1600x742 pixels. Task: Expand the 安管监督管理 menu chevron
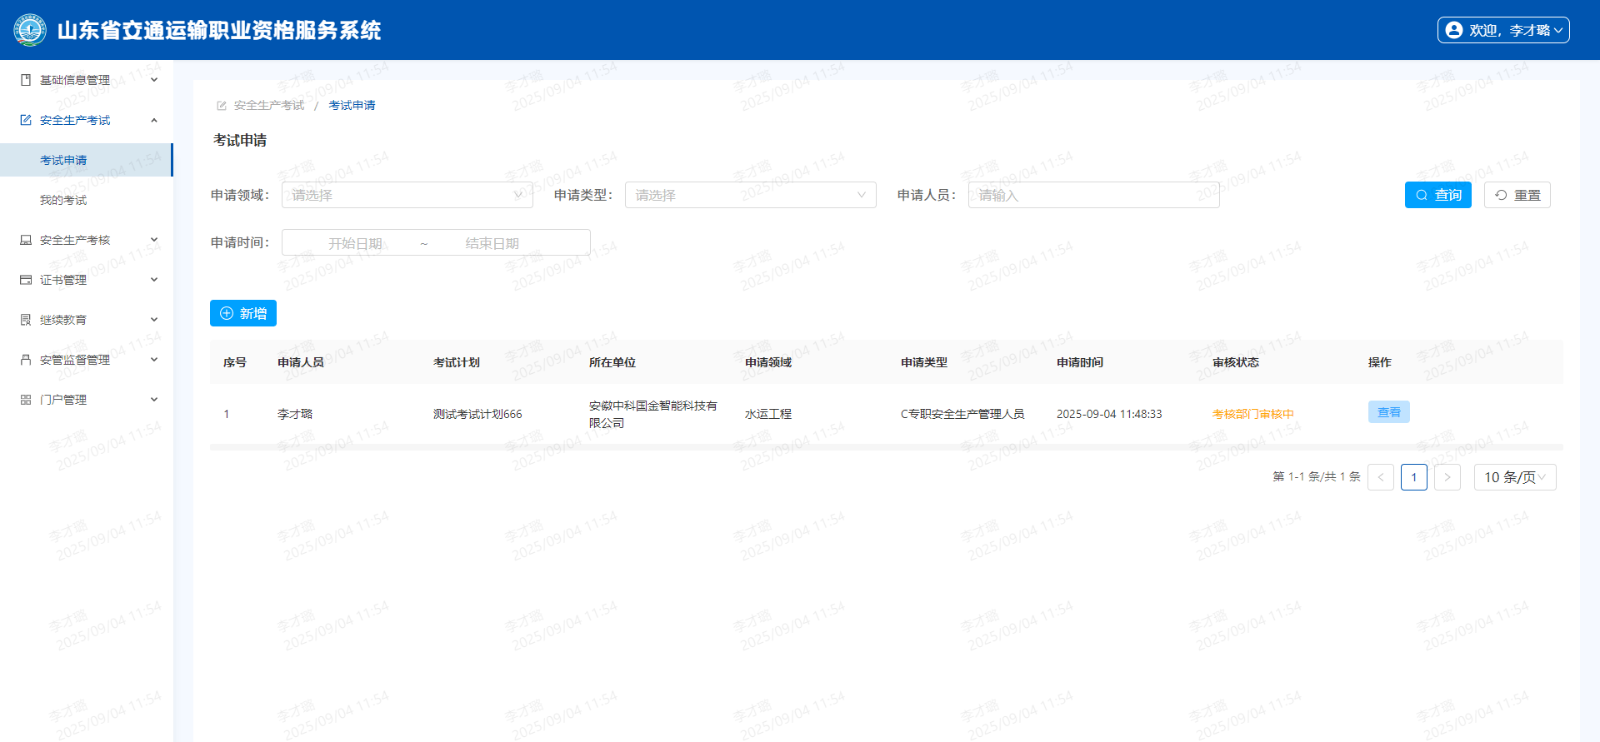click(x=154, y=360)
